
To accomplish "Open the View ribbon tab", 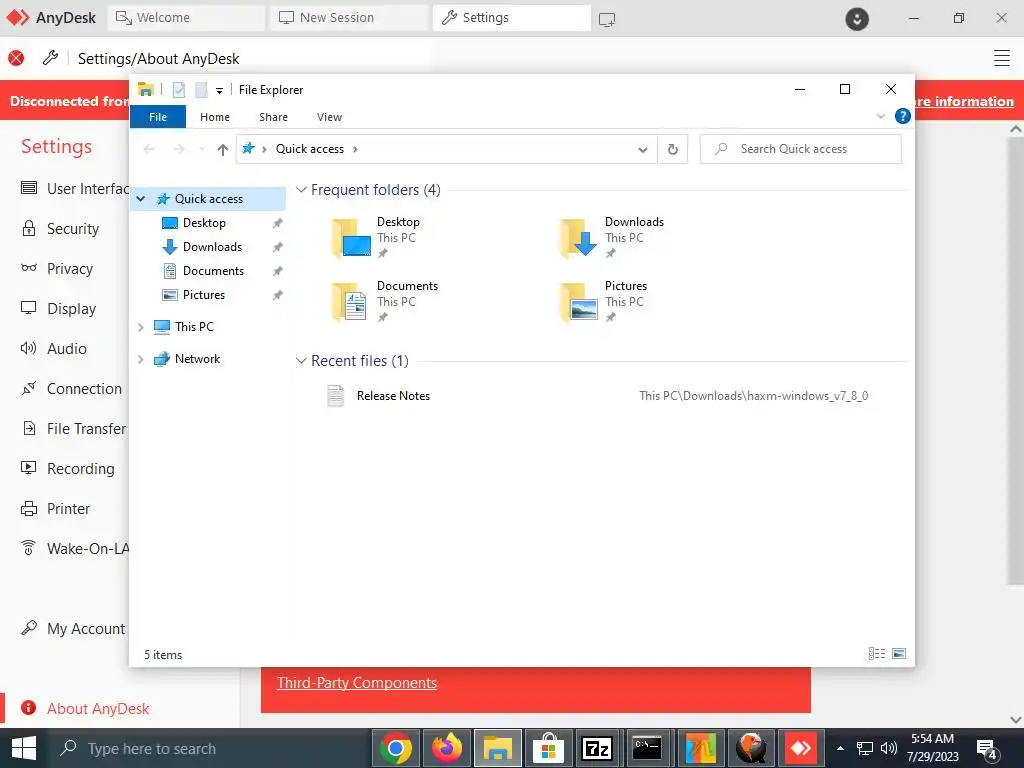I will point(329,117).
